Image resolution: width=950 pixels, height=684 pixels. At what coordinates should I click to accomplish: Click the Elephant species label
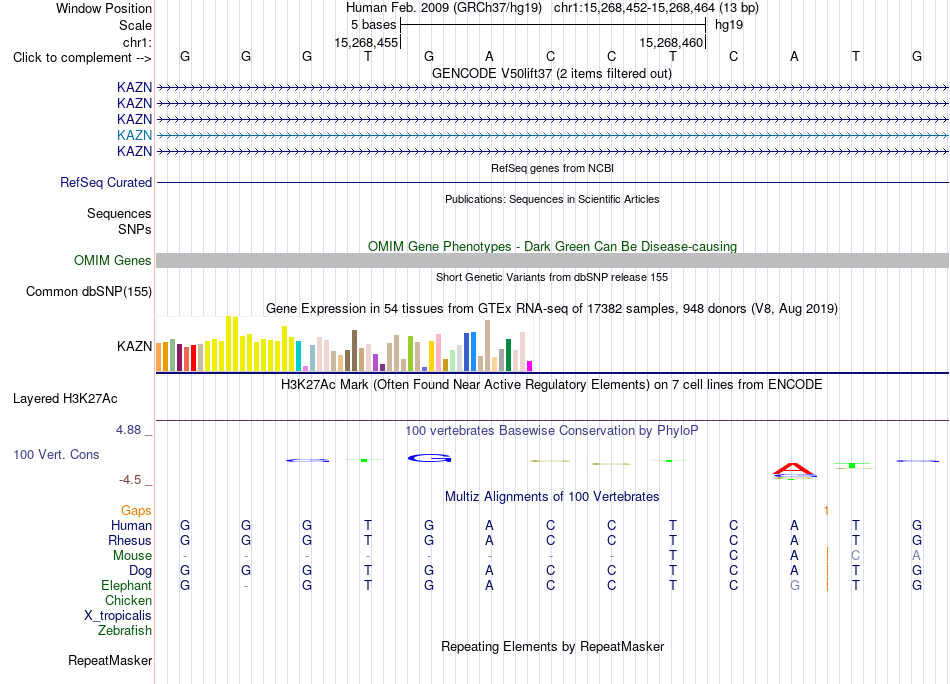(x=127, y=586)
